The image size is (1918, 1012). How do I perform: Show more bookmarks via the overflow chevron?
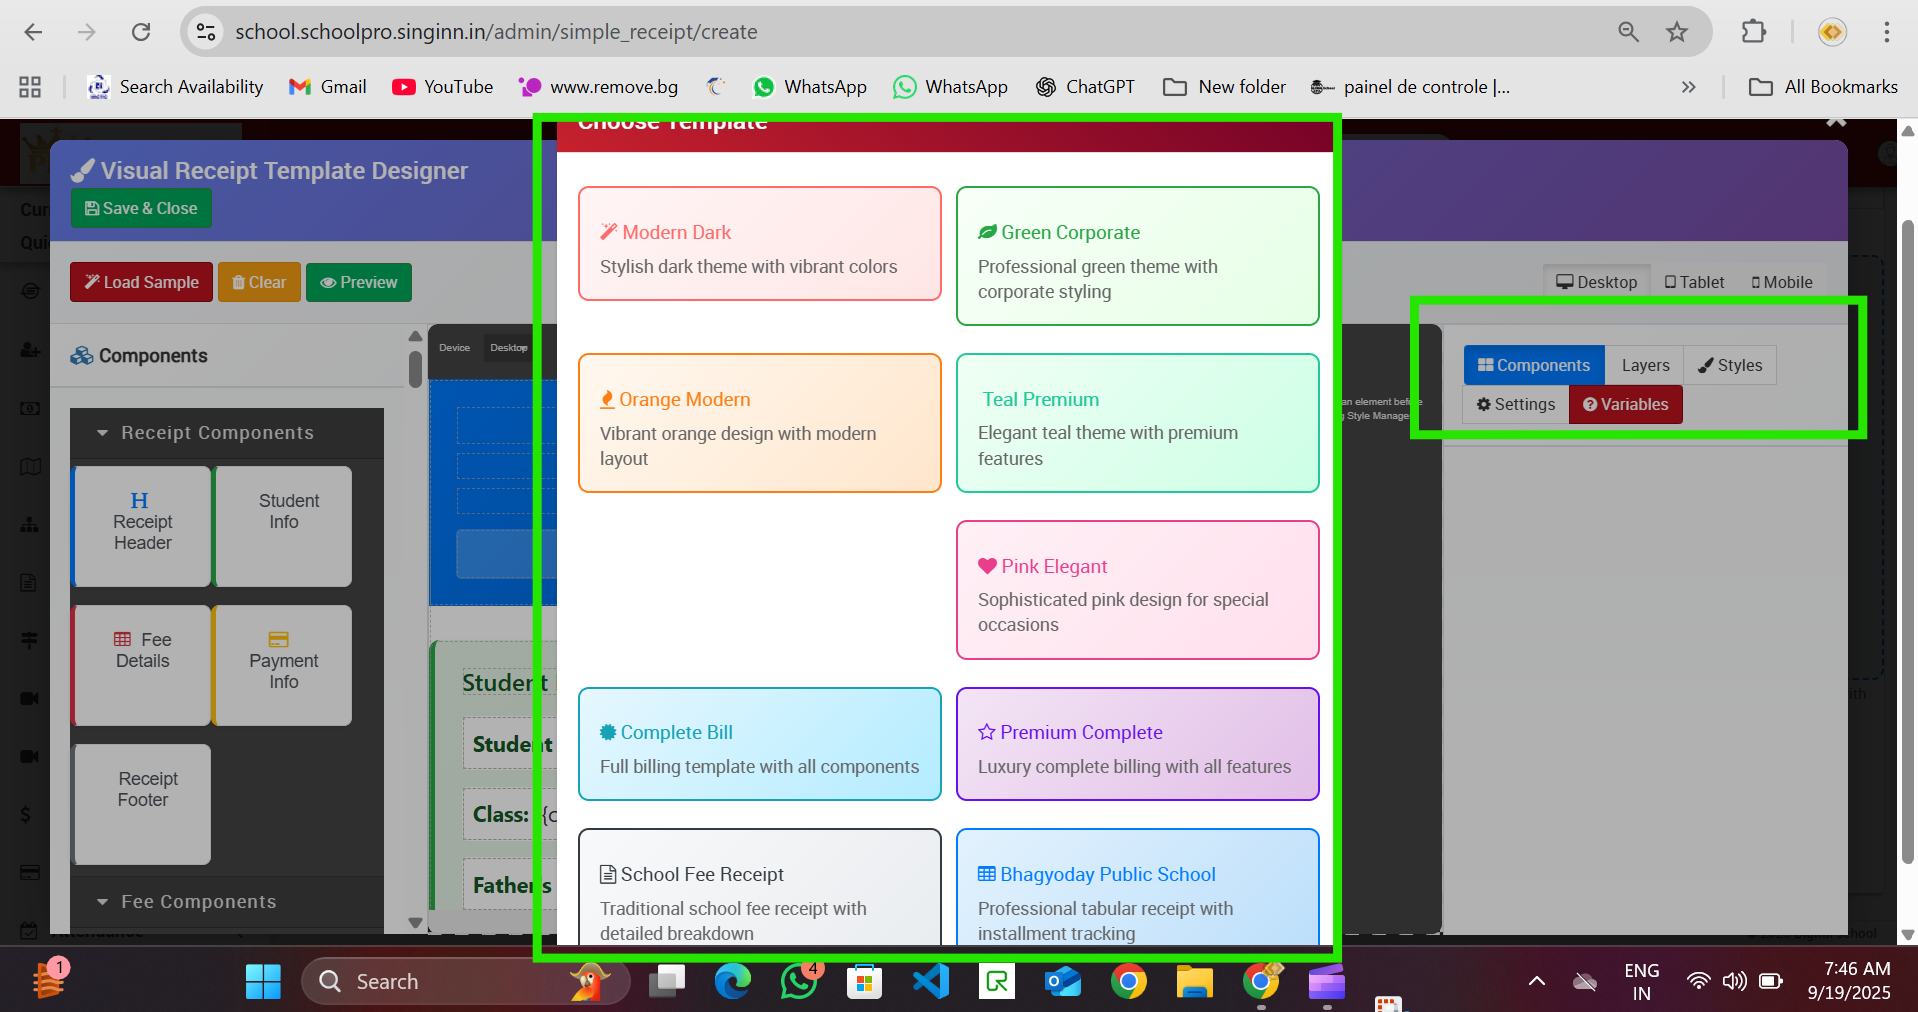pos(1688,87)
